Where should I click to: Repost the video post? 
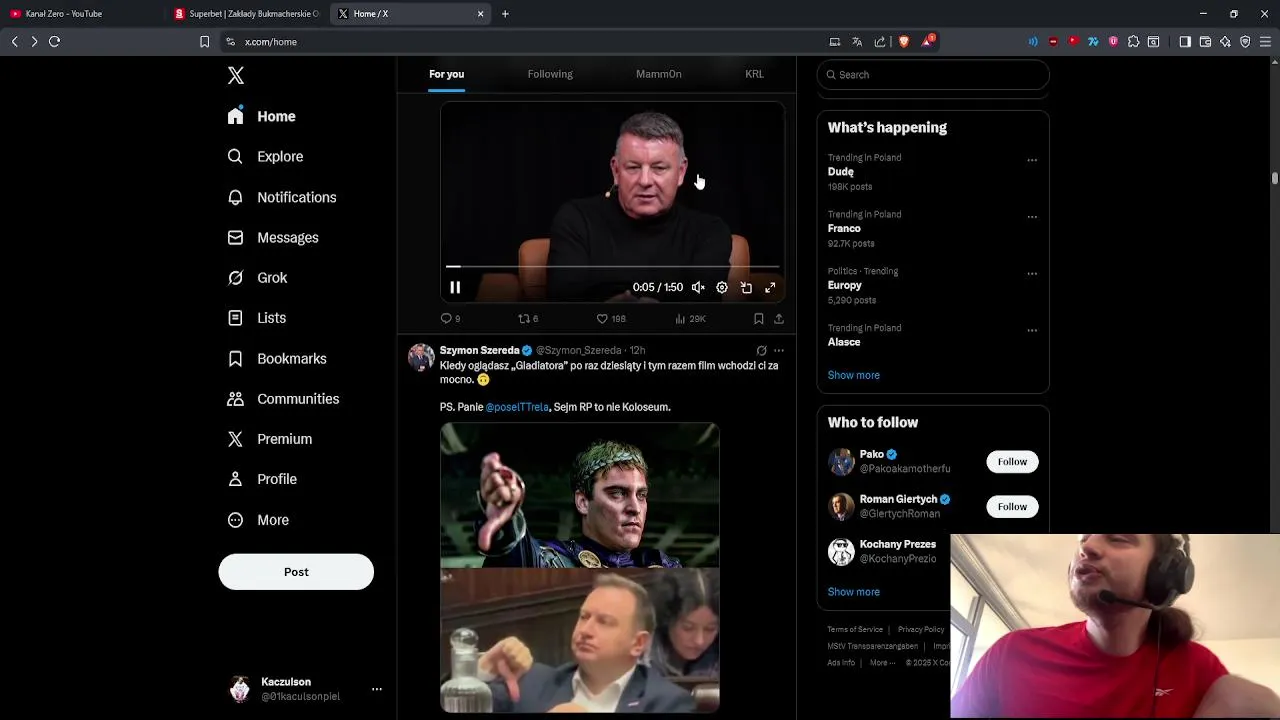(527, 318)
